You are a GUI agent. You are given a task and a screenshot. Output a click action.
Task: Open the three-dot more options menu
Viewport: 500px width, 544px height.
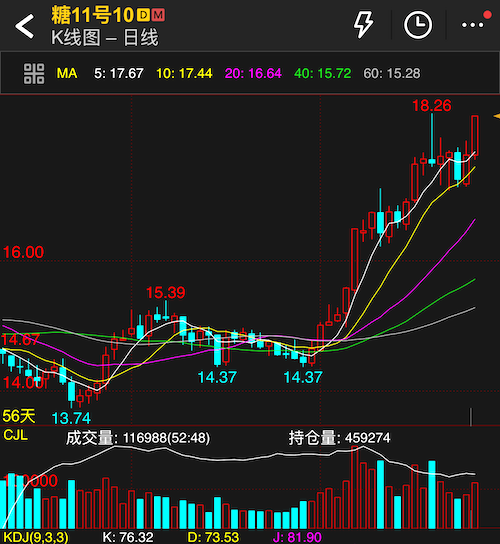coord(472,25)
